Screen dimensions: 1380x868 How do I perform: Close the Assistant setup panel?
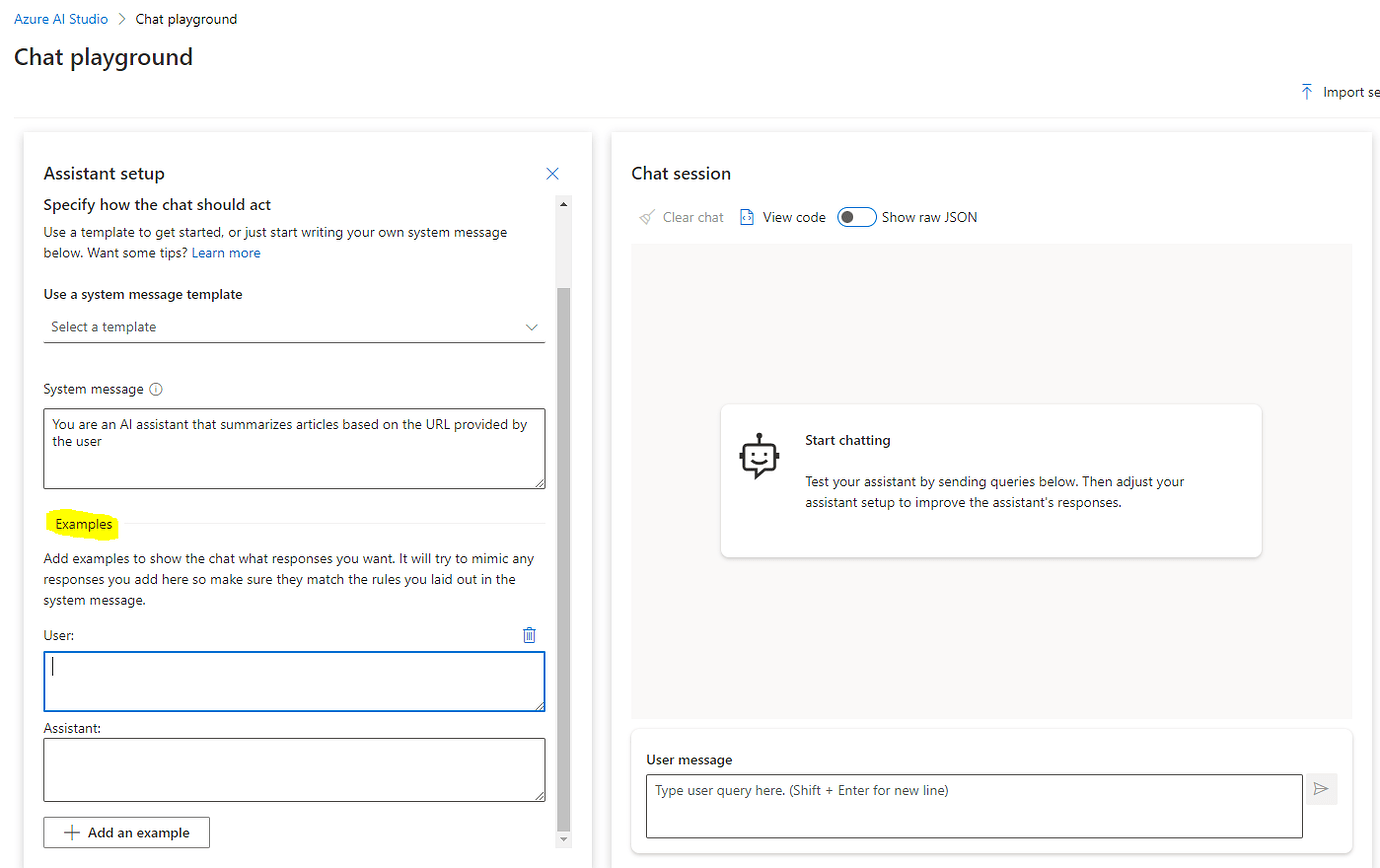[x=552, y=173]
